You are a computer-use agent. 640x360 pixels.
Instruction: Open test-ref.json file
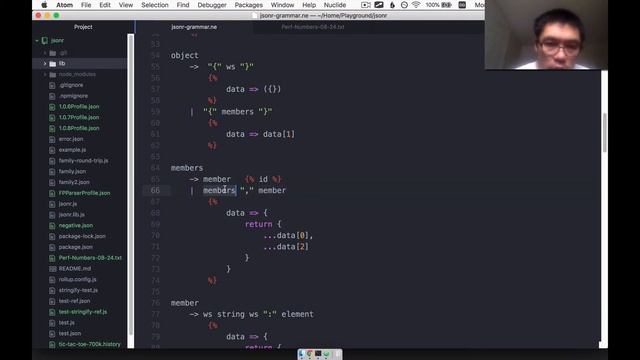point(74,301)
